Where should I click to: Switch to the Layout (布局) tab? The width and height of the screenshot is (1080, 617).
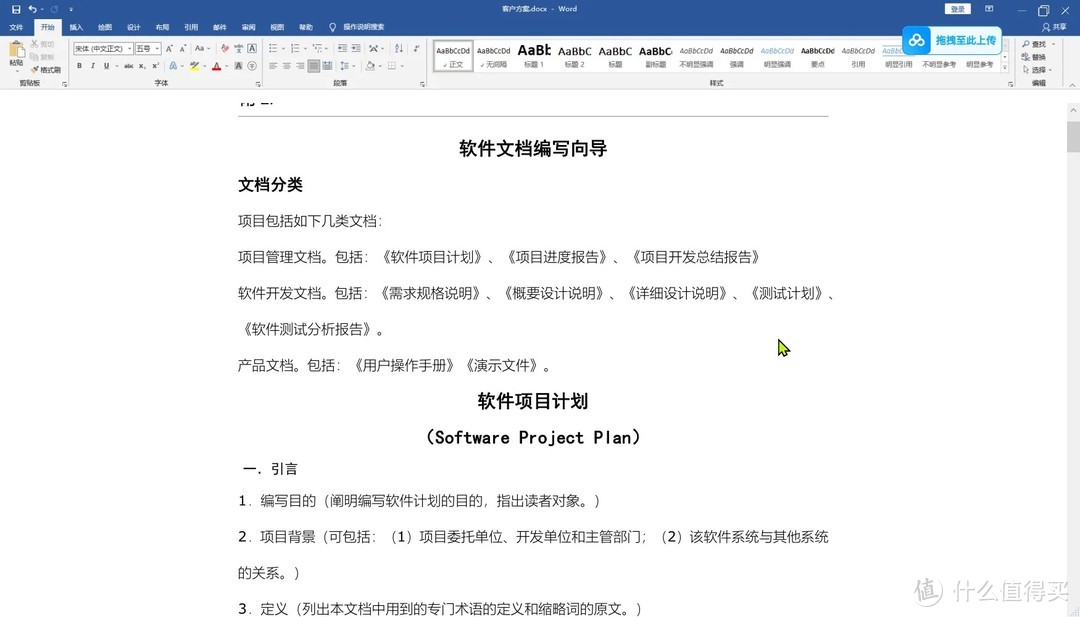click(163, 28)
